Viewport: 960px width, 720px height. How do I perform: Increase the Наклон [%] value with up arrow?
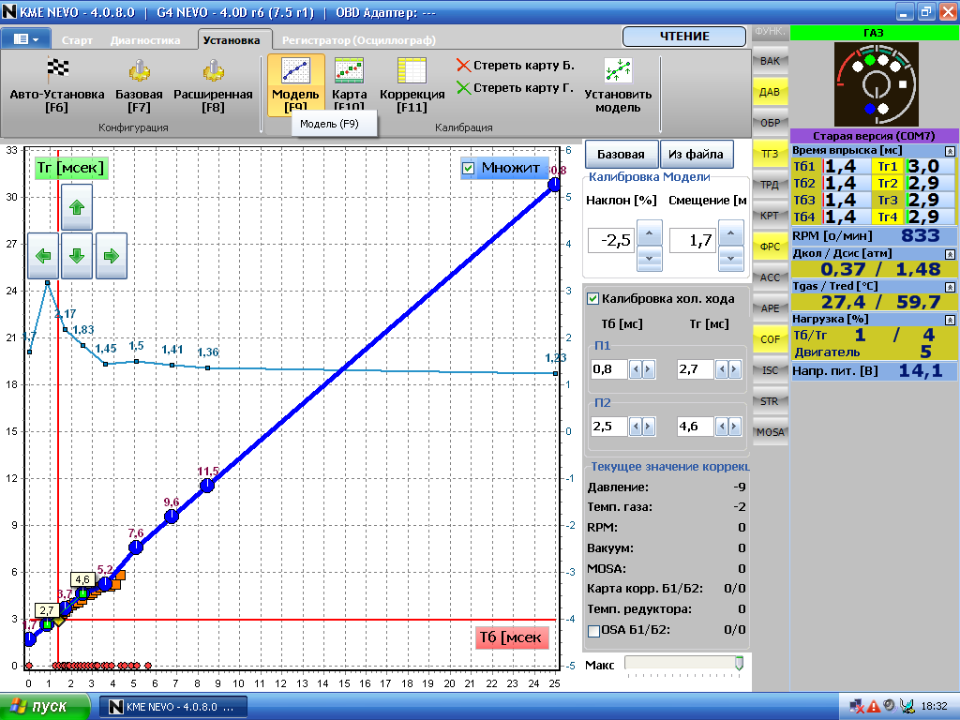(x=649, y=231)
